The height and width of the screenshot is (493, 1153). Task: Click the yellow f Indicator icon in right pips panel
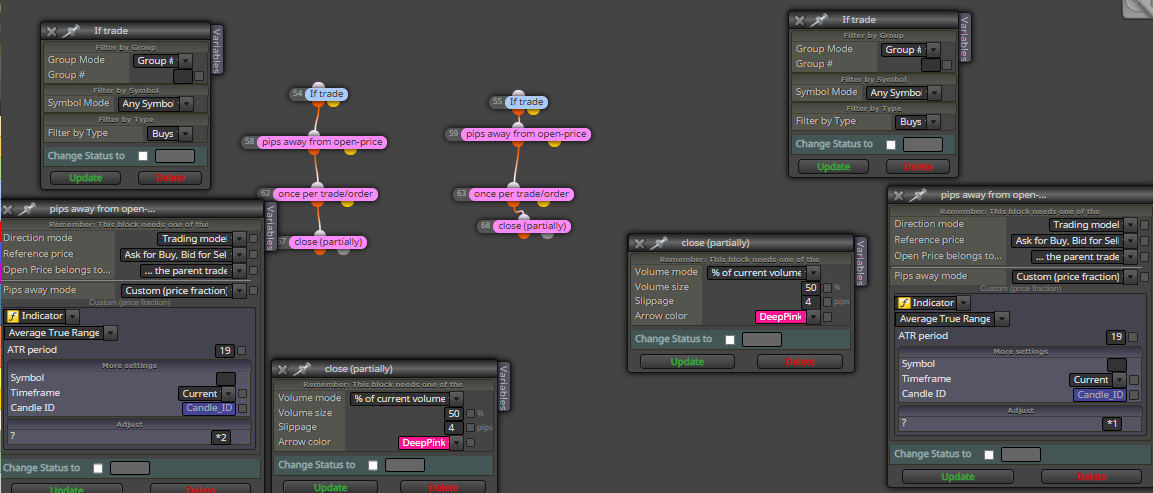coord(903,302)
